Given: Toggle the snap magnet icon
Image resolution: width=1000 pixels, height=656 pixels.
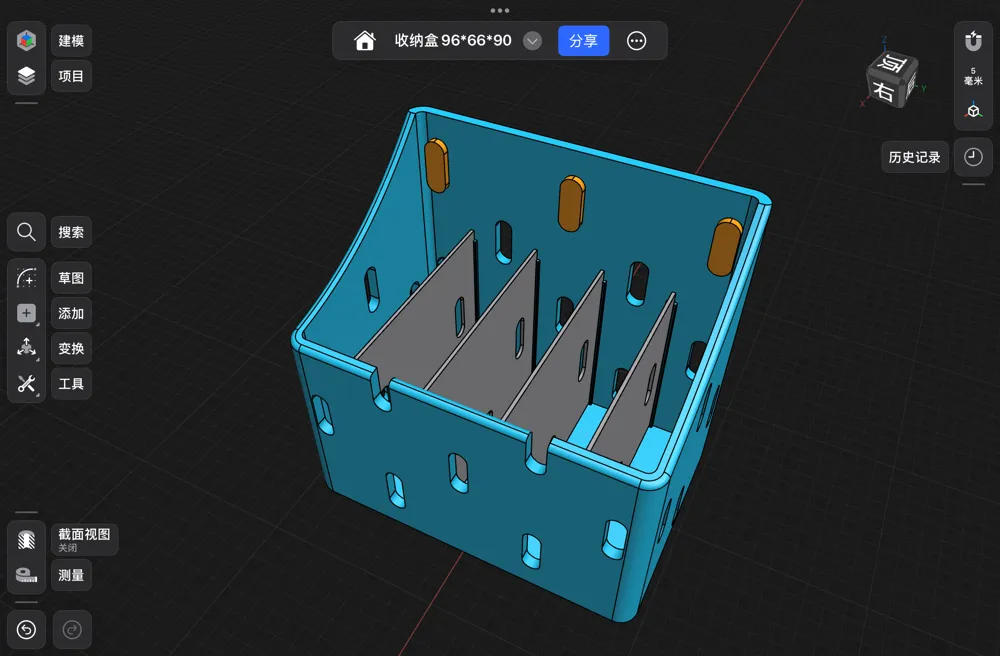Looking at the screenshot, I should point(973,41).
